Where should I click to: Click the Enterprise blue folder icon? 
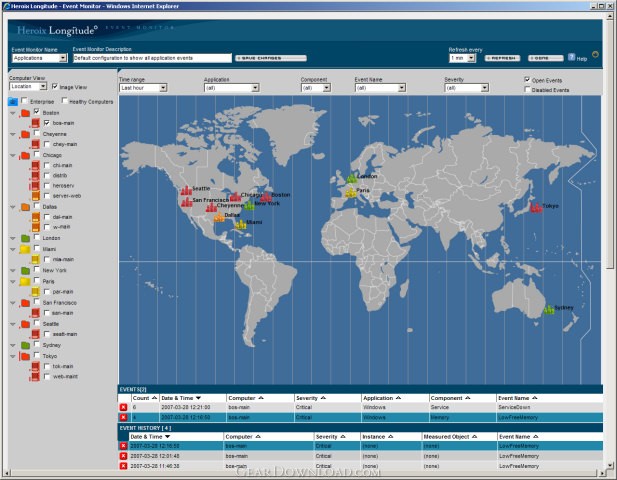[x=13, y=102]
